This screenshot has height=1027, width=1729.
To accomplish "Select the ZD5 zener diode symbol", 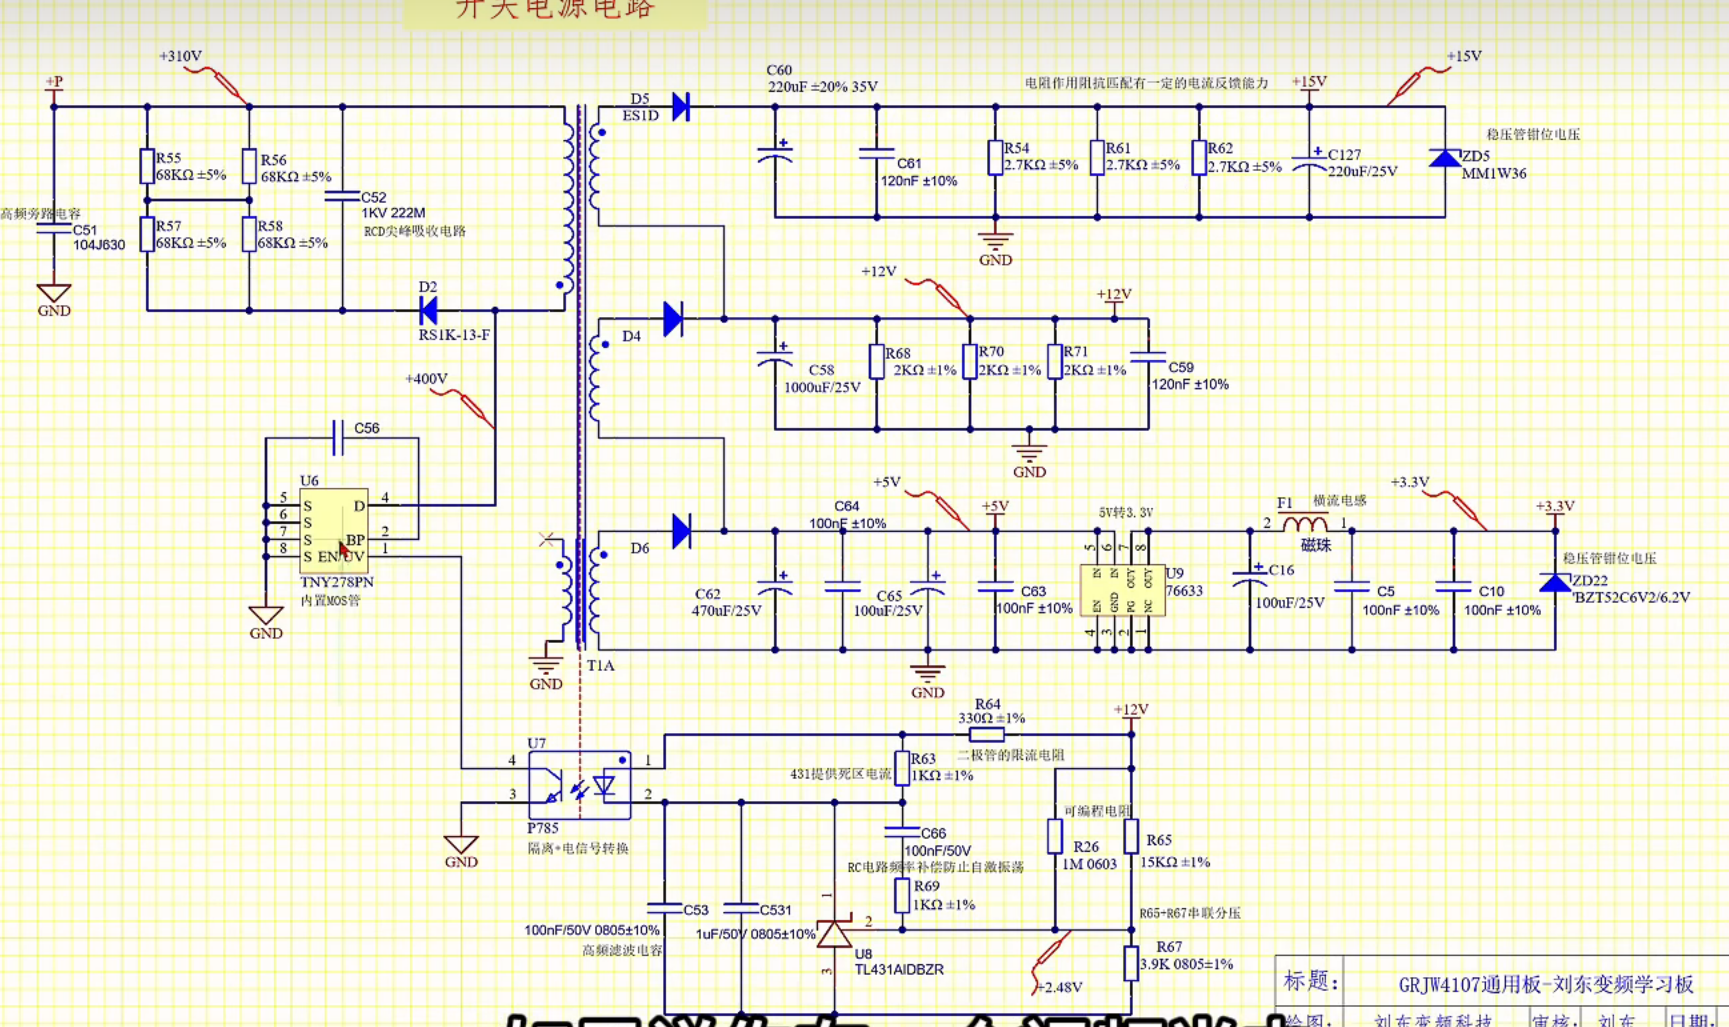I will (1444, 158).
